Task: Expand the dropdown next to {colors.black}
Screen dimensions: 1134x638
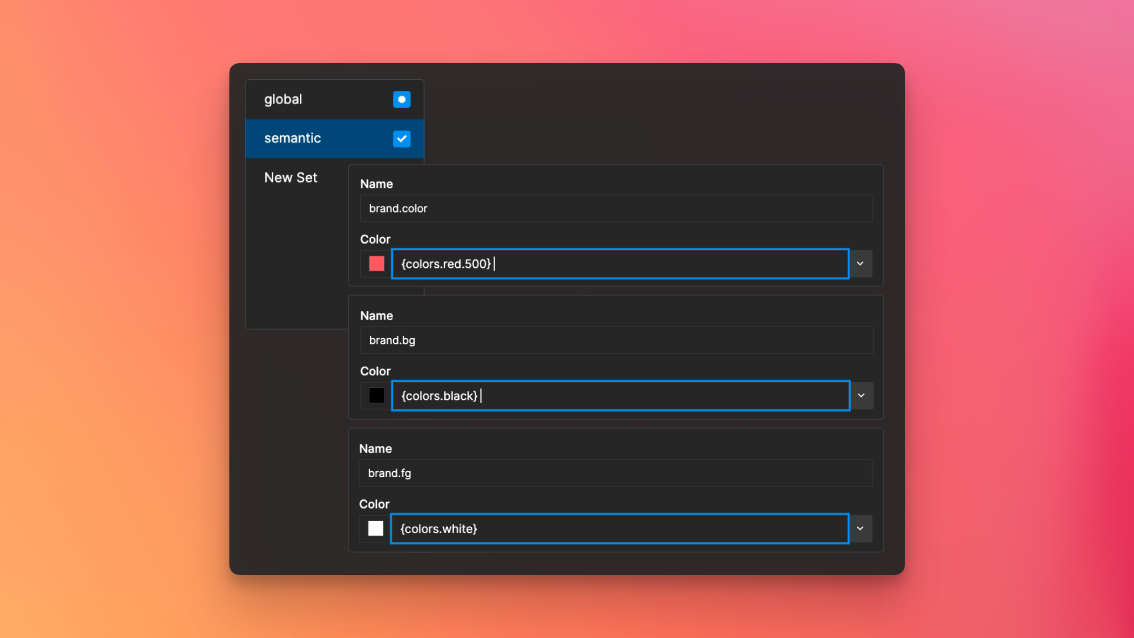Action: click(x=861, y=396)
